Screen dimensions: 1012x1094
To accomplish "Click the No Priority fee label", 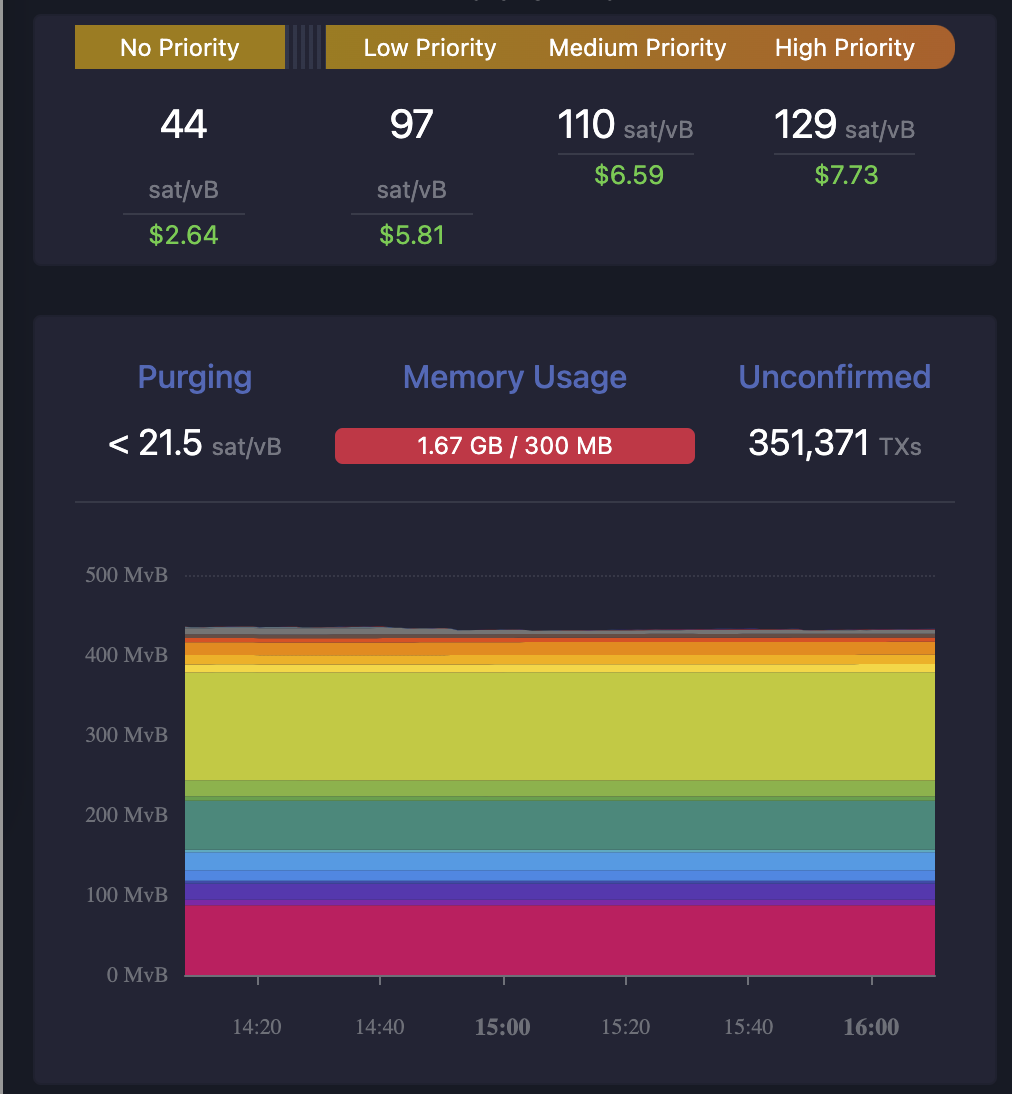I will pyautogui.click(x=180, y=48).
